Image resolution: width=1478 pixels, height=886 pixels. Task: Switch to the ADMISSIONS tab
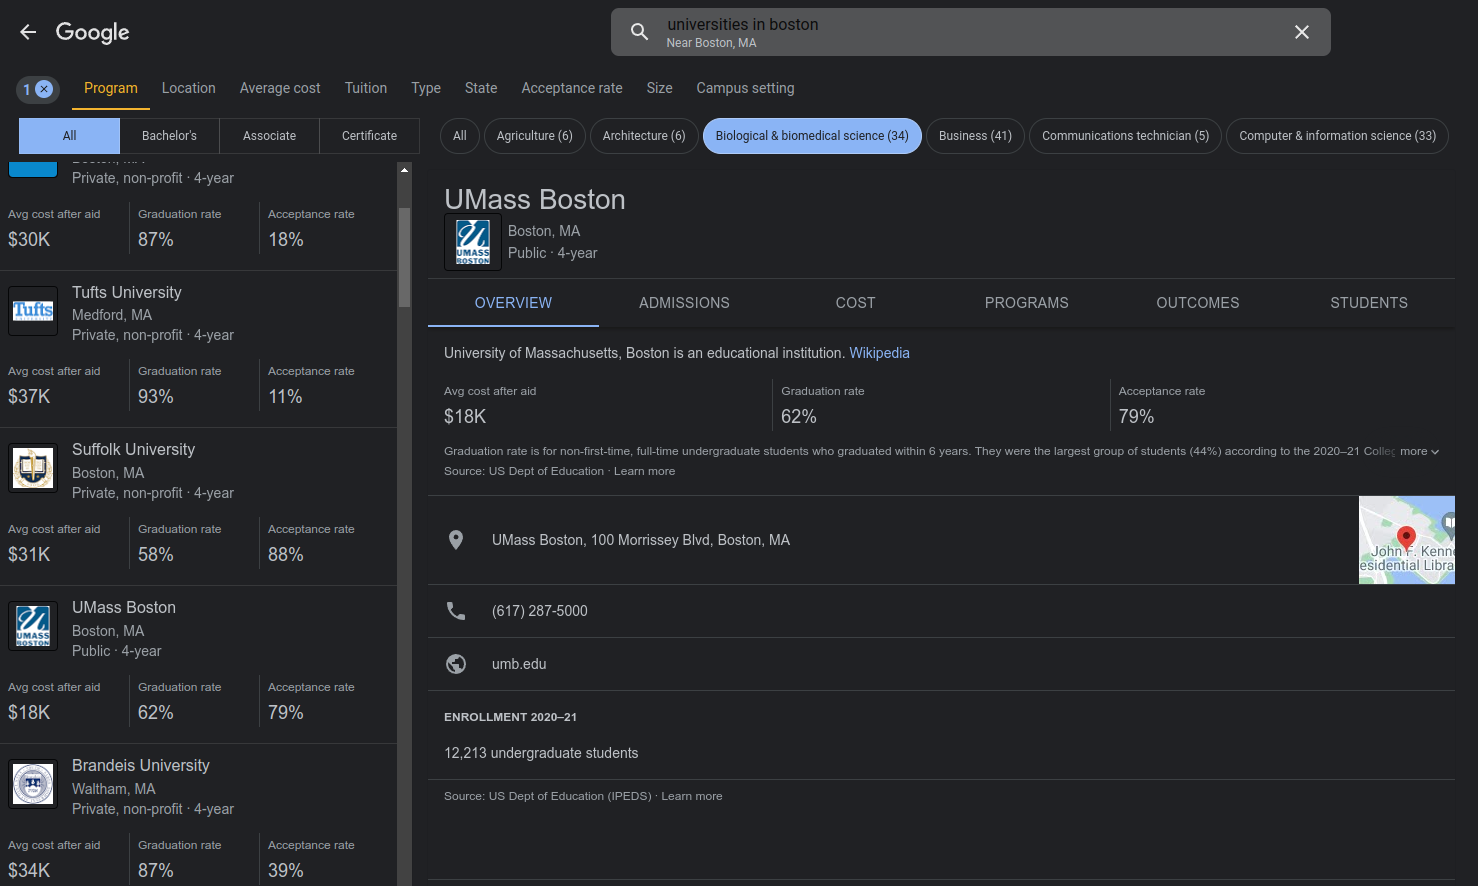pyautogui.click(x=685, y=303)
